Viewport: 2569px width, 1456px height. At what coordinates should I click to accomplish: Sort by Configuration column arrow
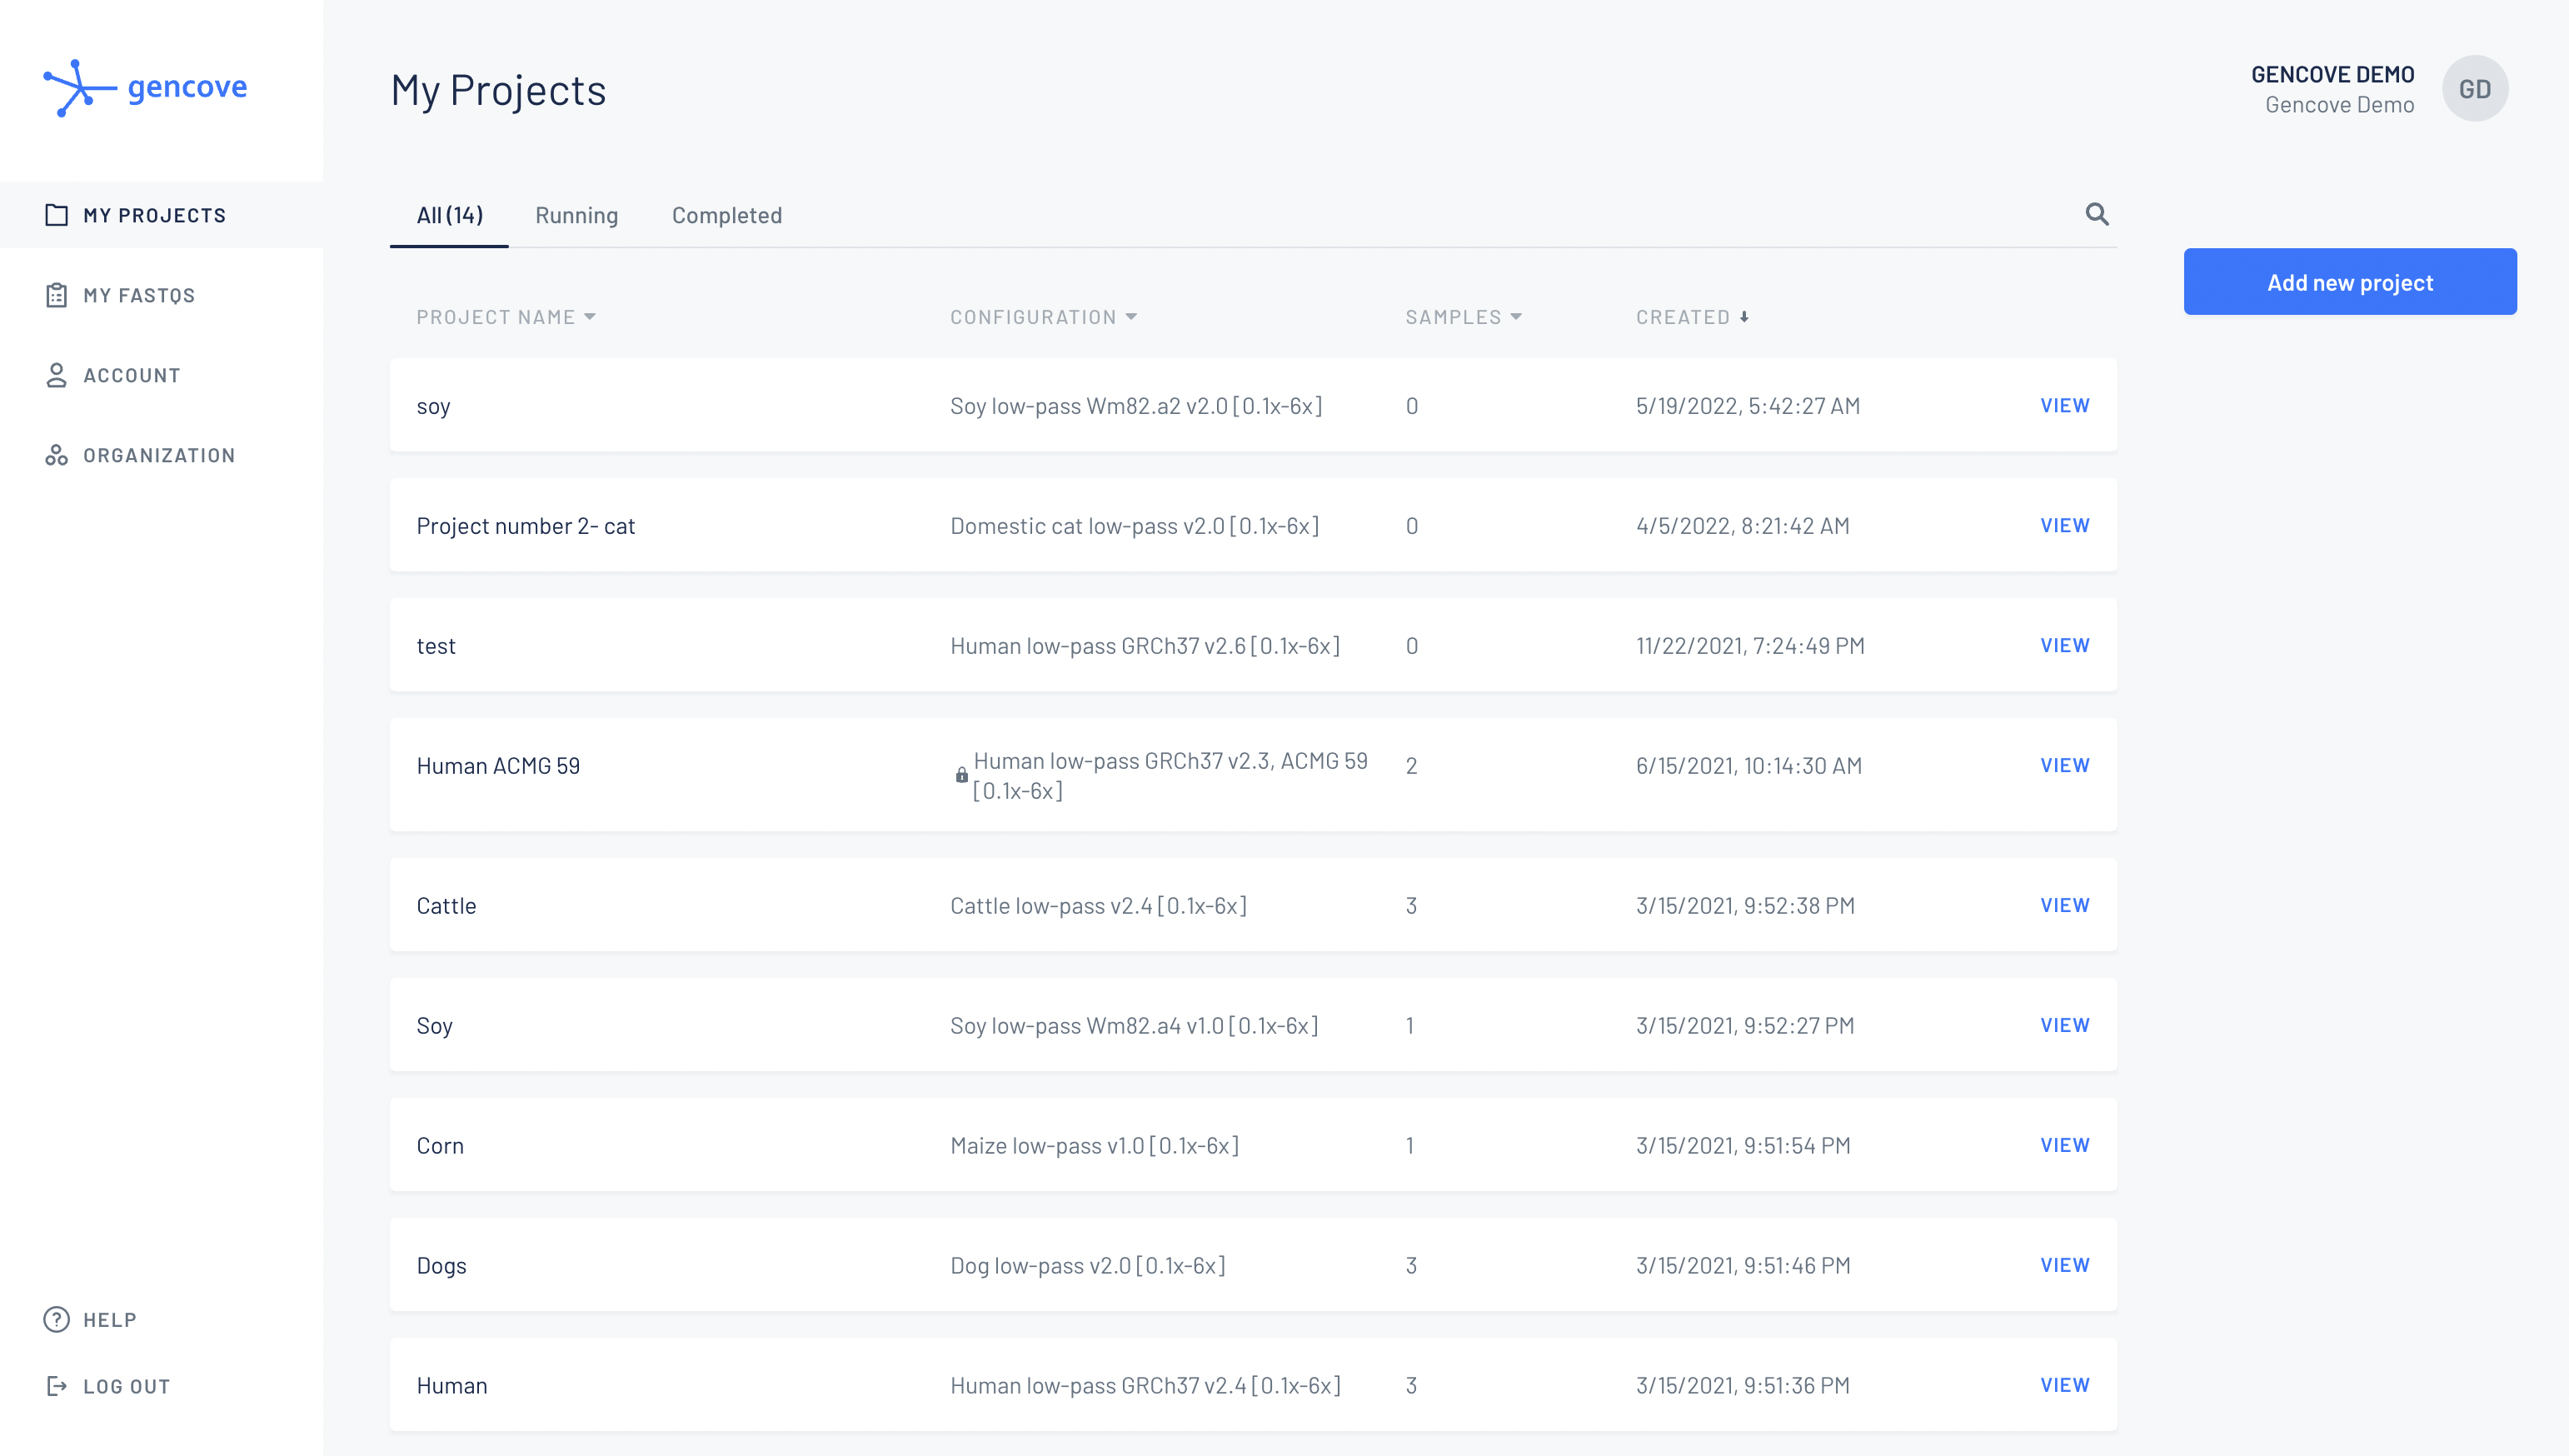[1131, 317]
